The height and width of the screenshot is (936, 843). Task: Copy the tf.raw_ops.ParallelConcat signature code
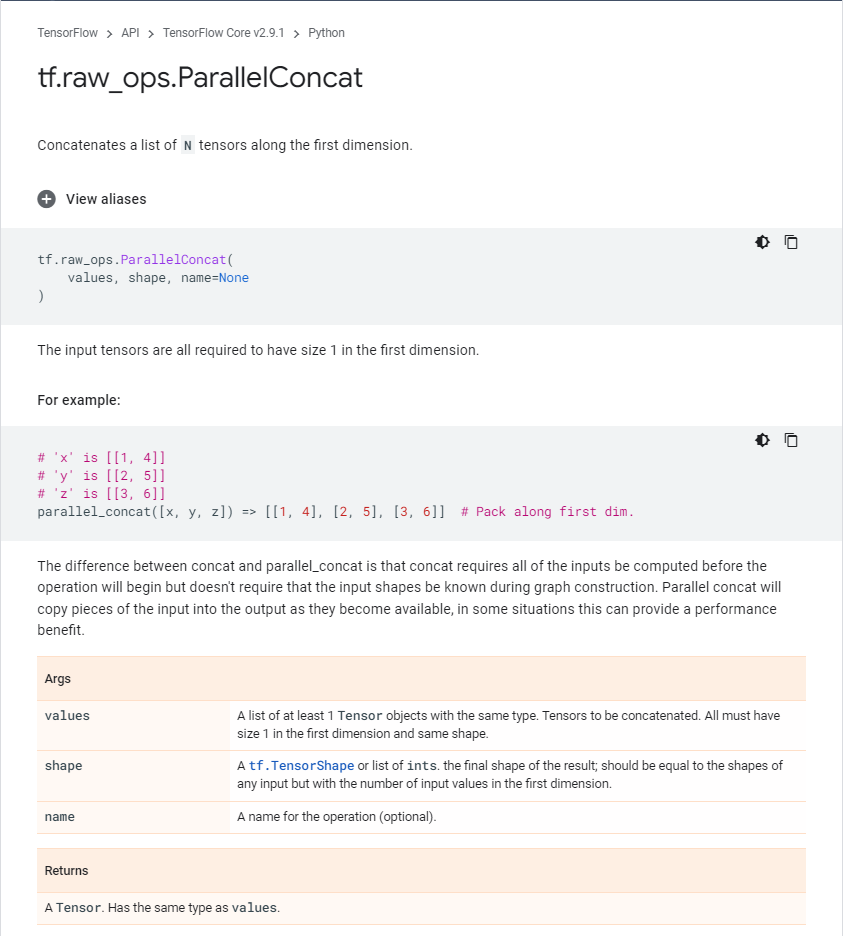[x=791, y=242]
